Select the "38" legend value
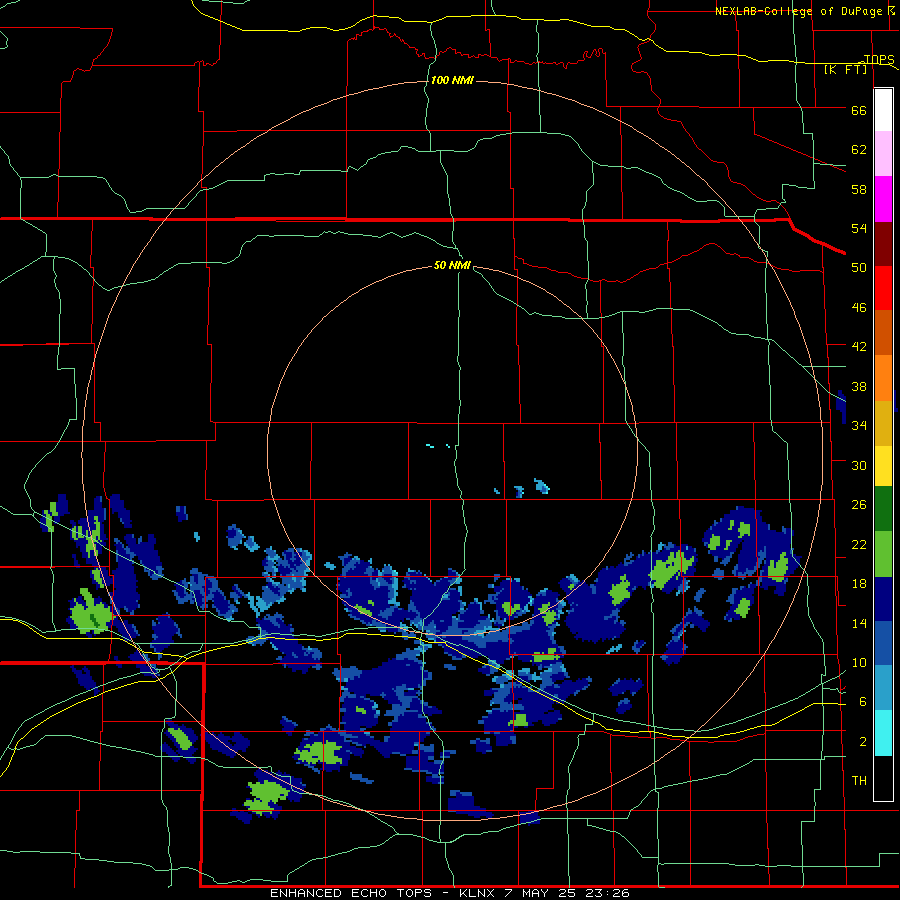 pyautogui.click(x=859, y=386)
